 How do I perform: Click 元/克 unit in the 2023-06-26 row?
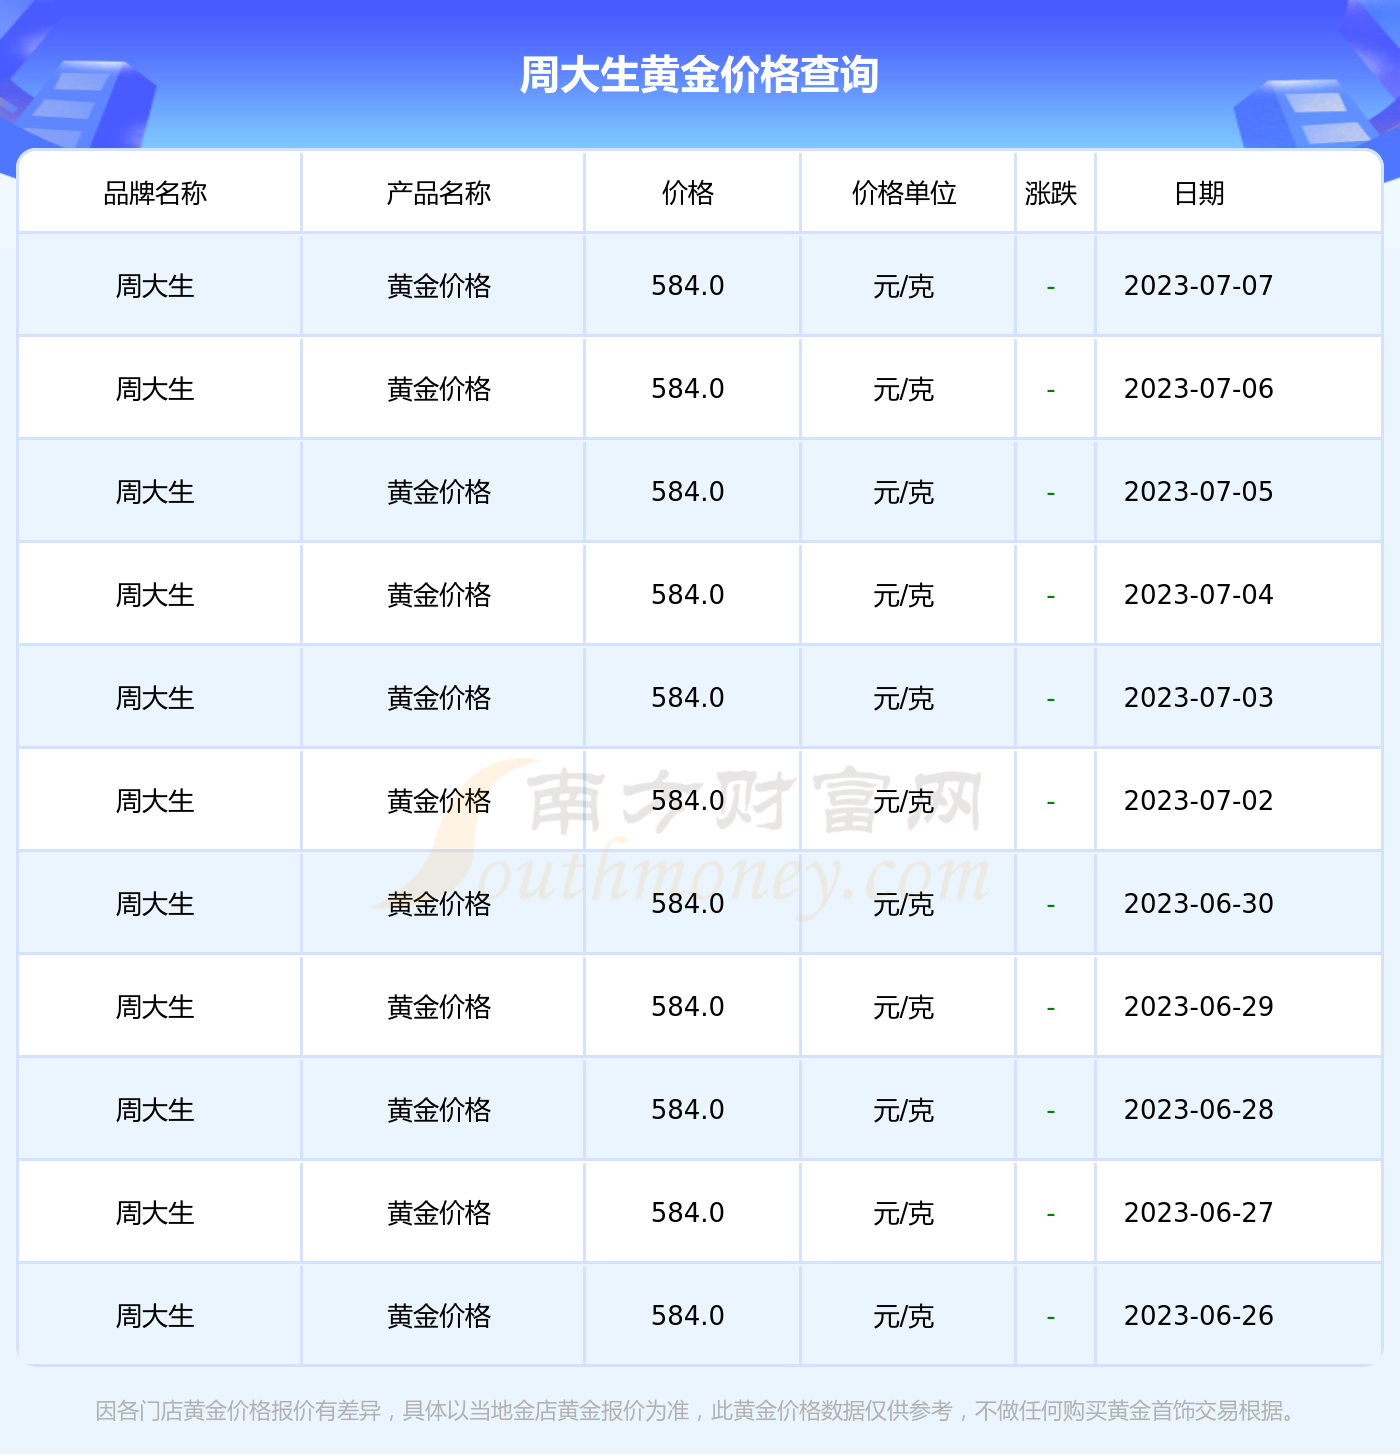click(x=904, y=1317)
